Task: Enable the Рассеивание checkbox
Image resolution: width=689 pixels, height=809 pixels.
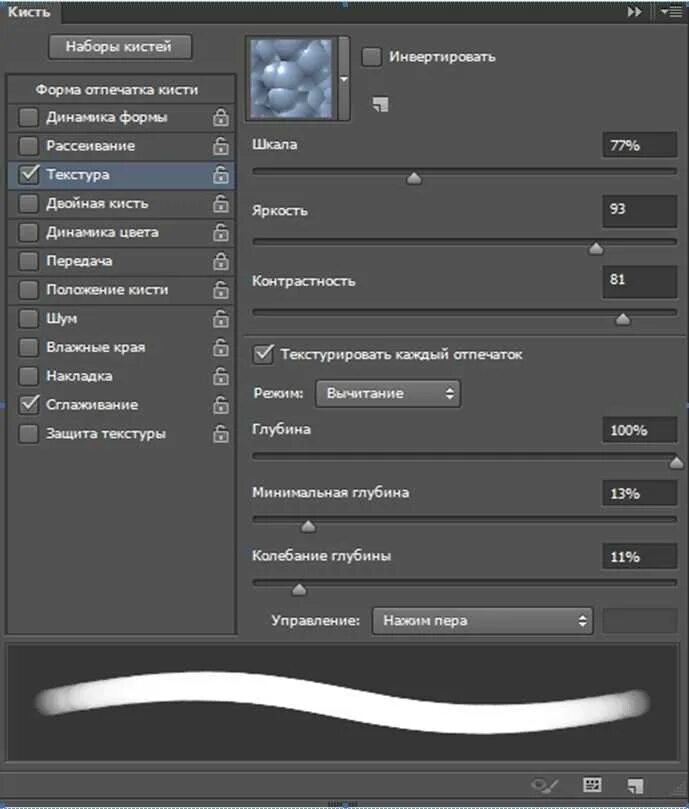Action: 28,146
